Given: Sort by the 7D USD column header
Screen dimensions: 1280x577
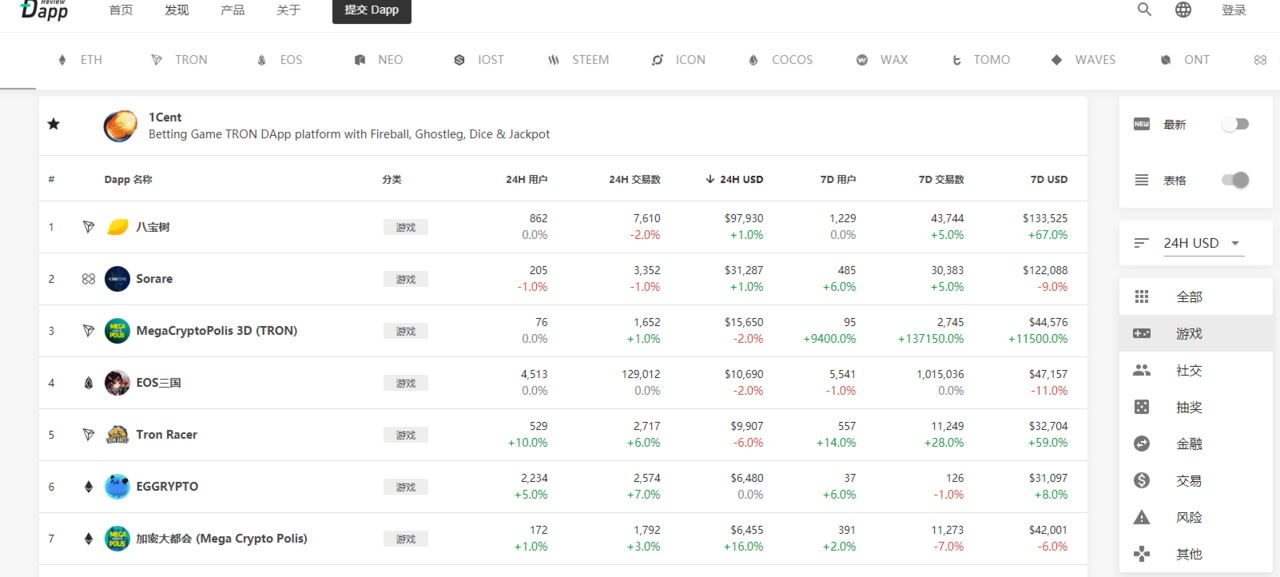Looking at the screenshot, I should 1049,180.
